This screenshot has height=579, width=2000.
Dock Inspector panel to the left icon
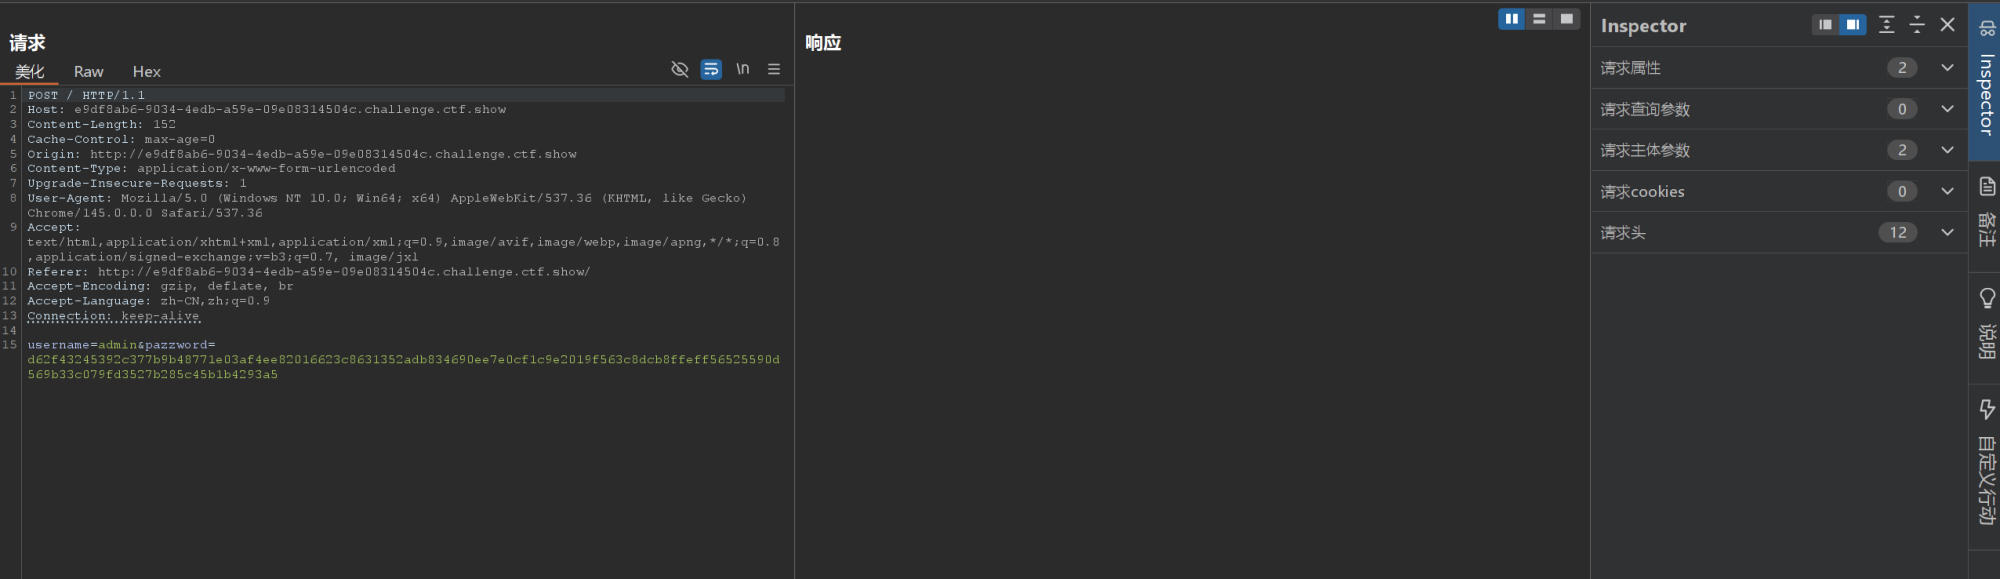point(1825,25)
